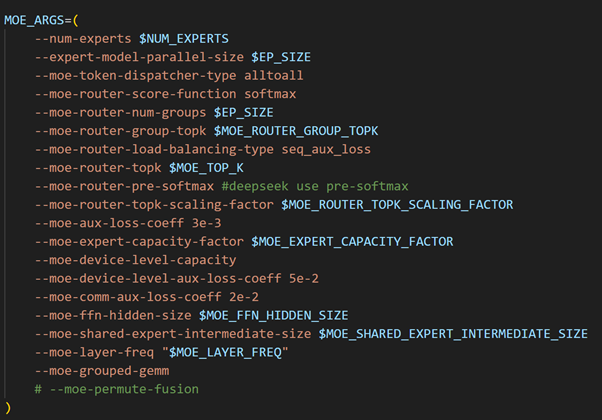Screen dimensions: 602x420
Task: Click the quoted $MOE_LAYER_FREQ string
Action: coord(225,352)
